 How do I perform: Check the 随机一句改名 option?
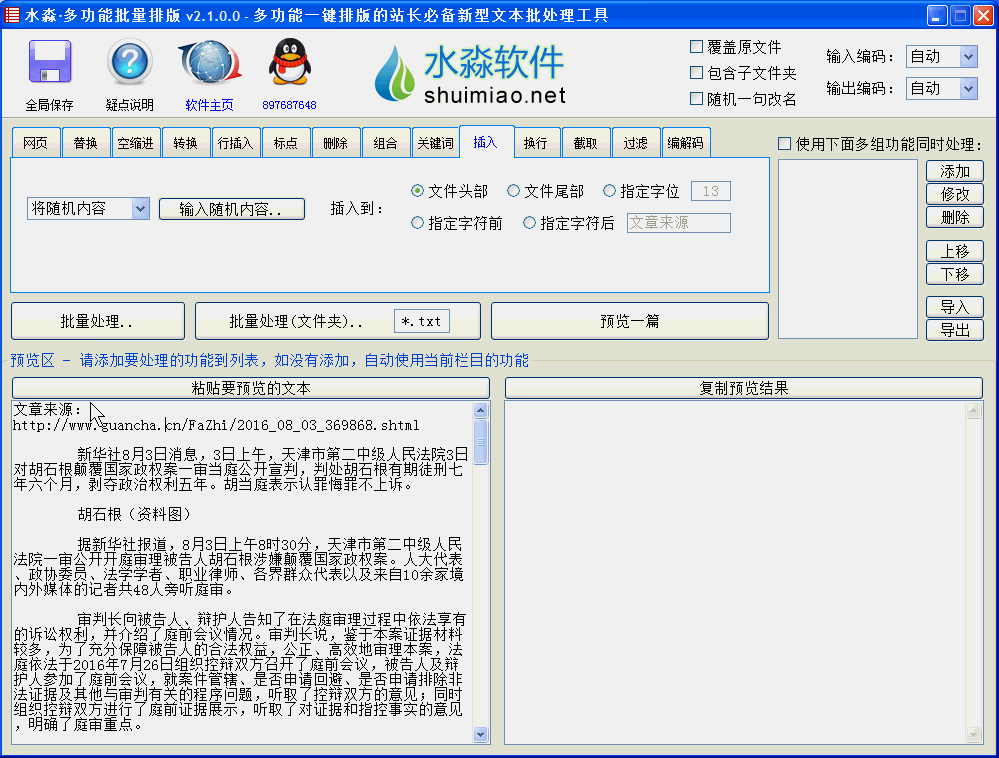pyautogui.click(x=697, y=99)
